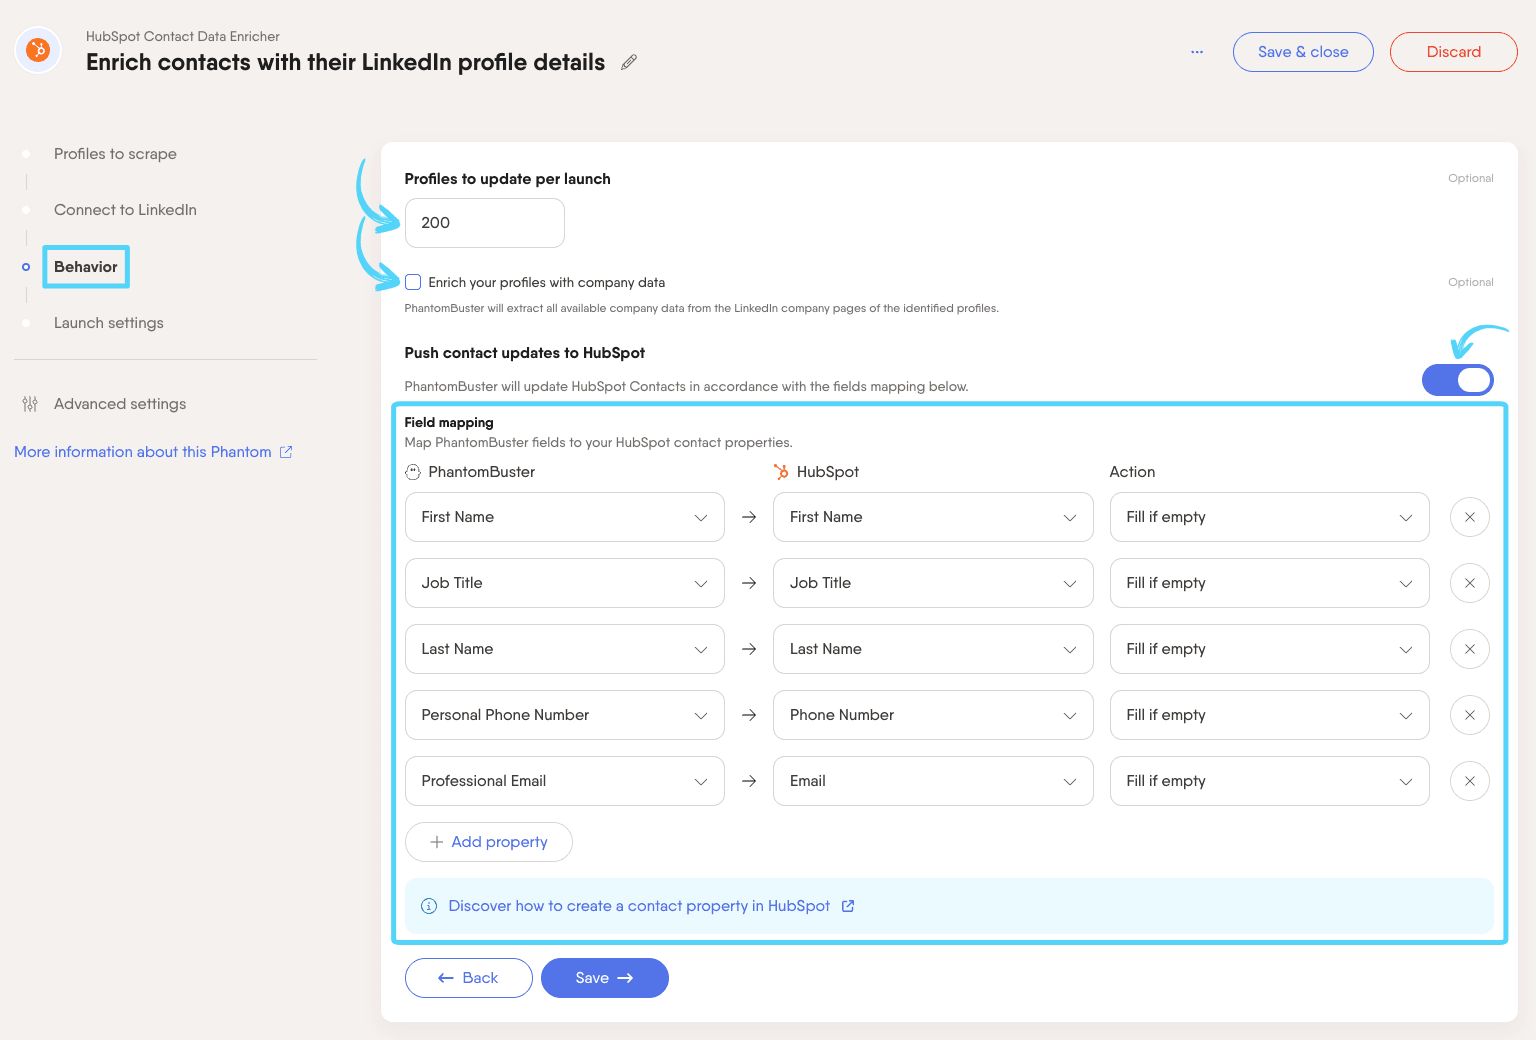The height and width of the screenshot is (1040, 1536).
Task: Click the Save & close button
Action: click(x=1303, y=52)
